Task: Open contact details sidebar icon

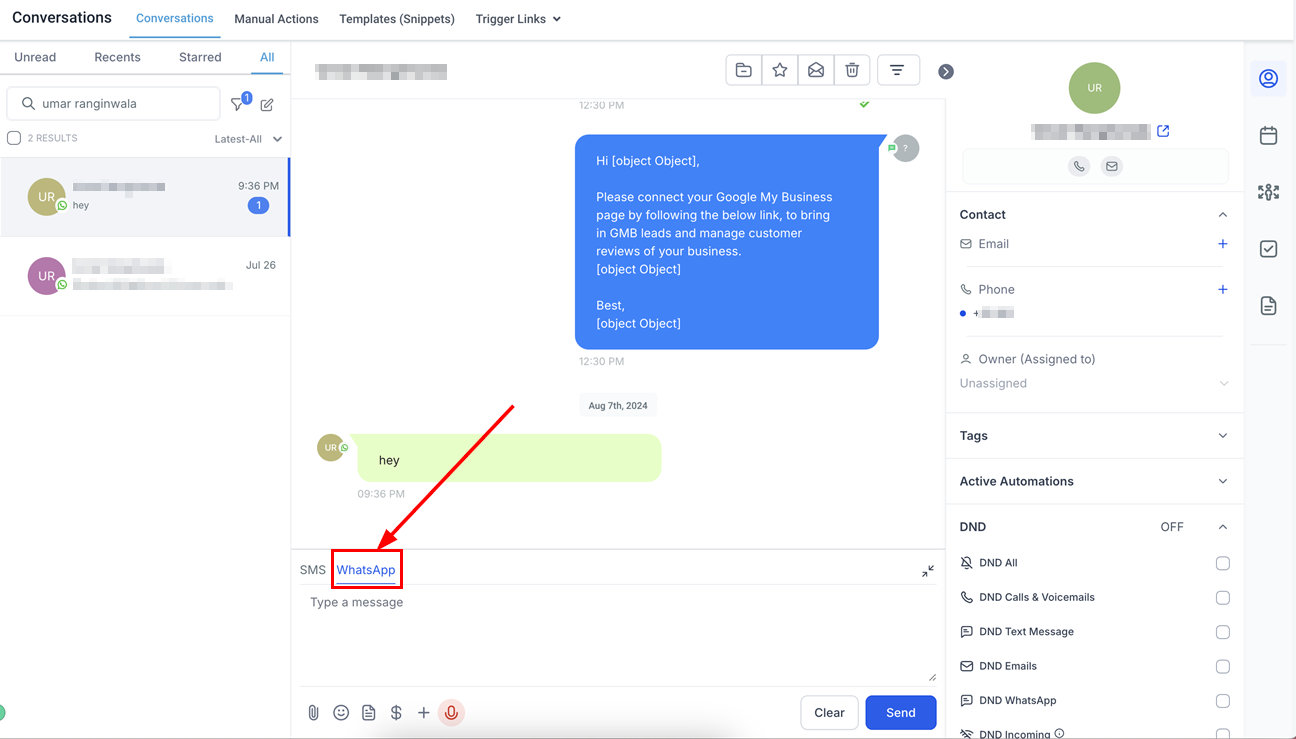Action: click(x=1268, y=78)
